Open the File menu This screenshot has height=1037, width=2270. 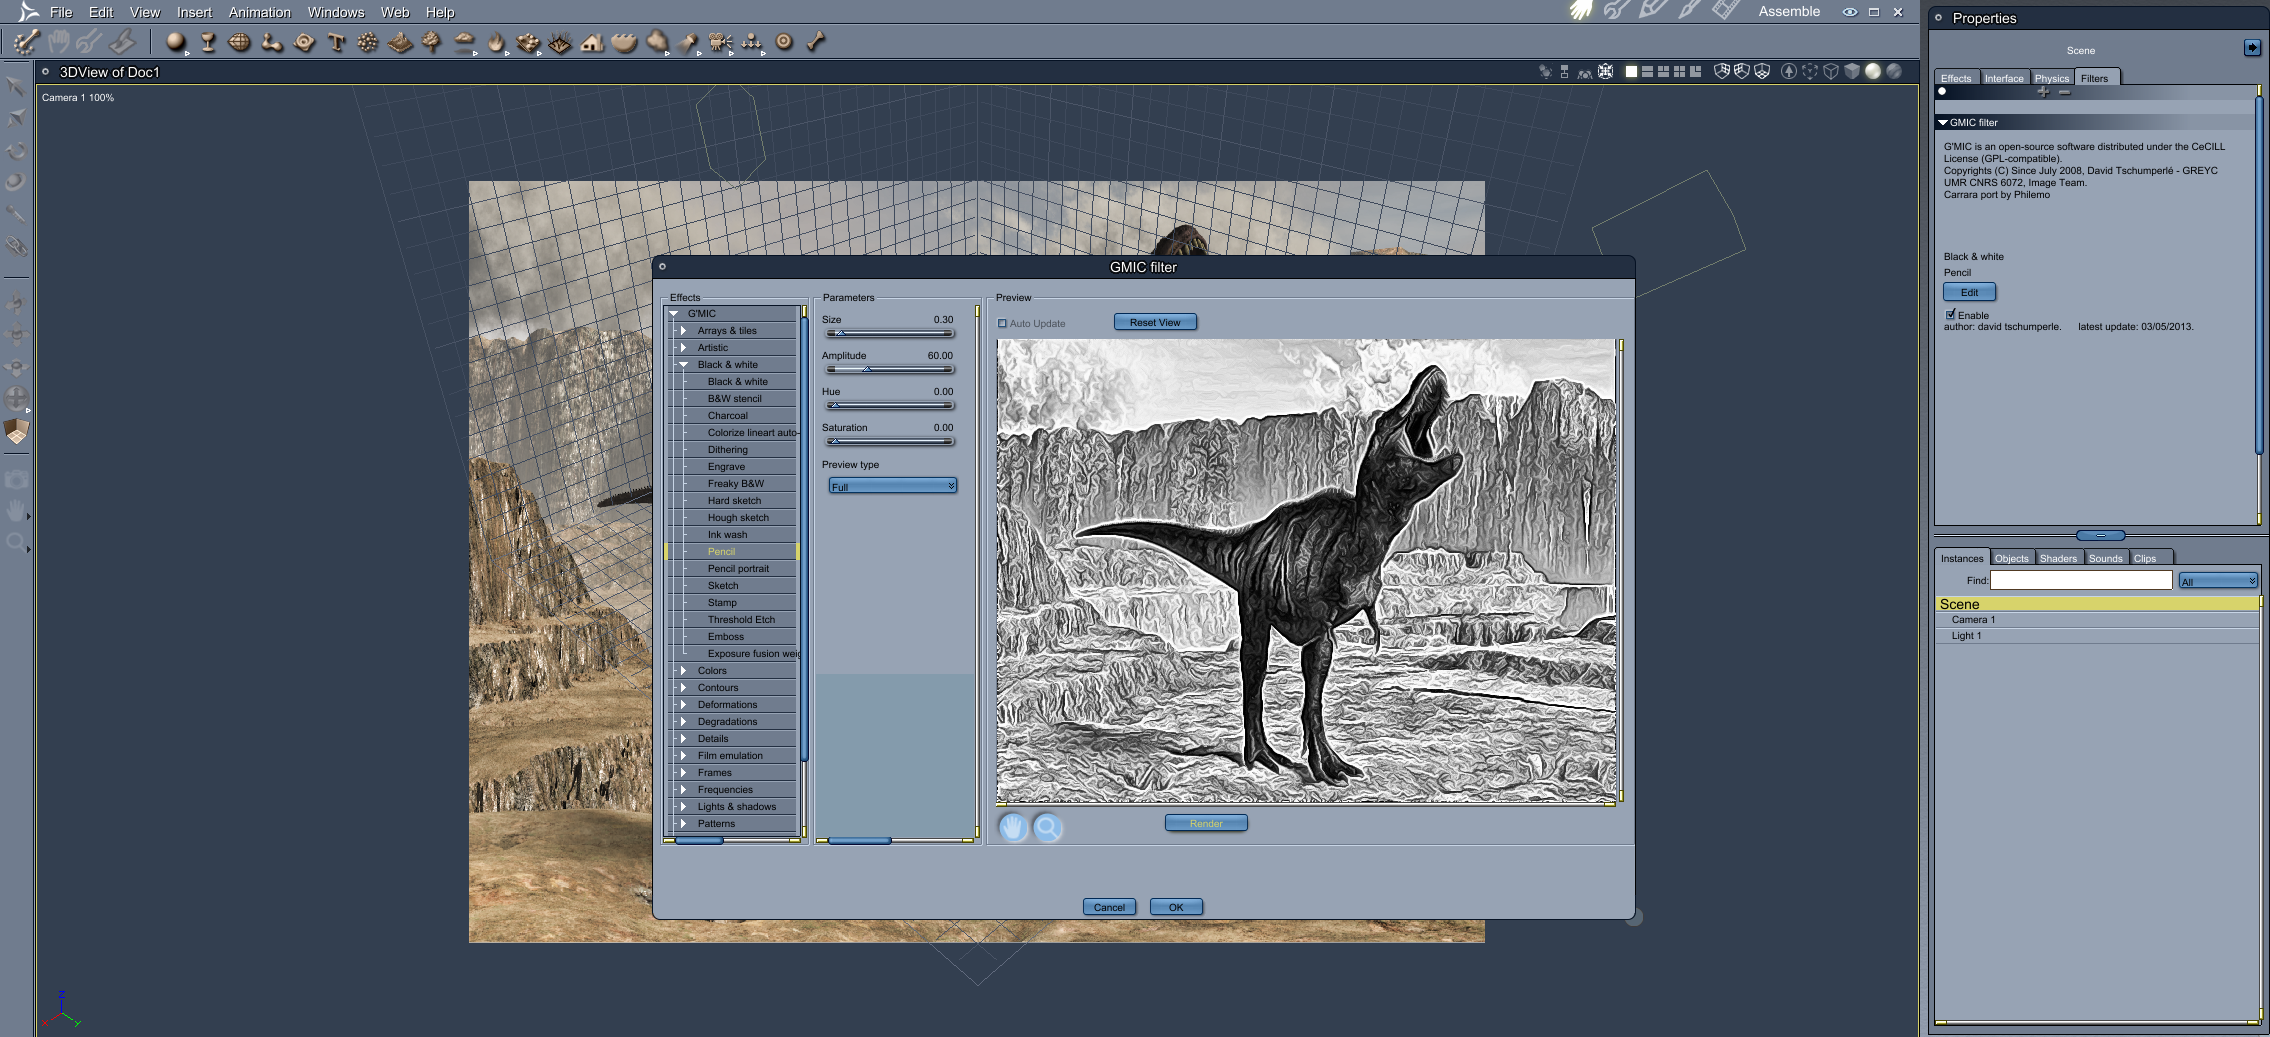pos(61,12)
